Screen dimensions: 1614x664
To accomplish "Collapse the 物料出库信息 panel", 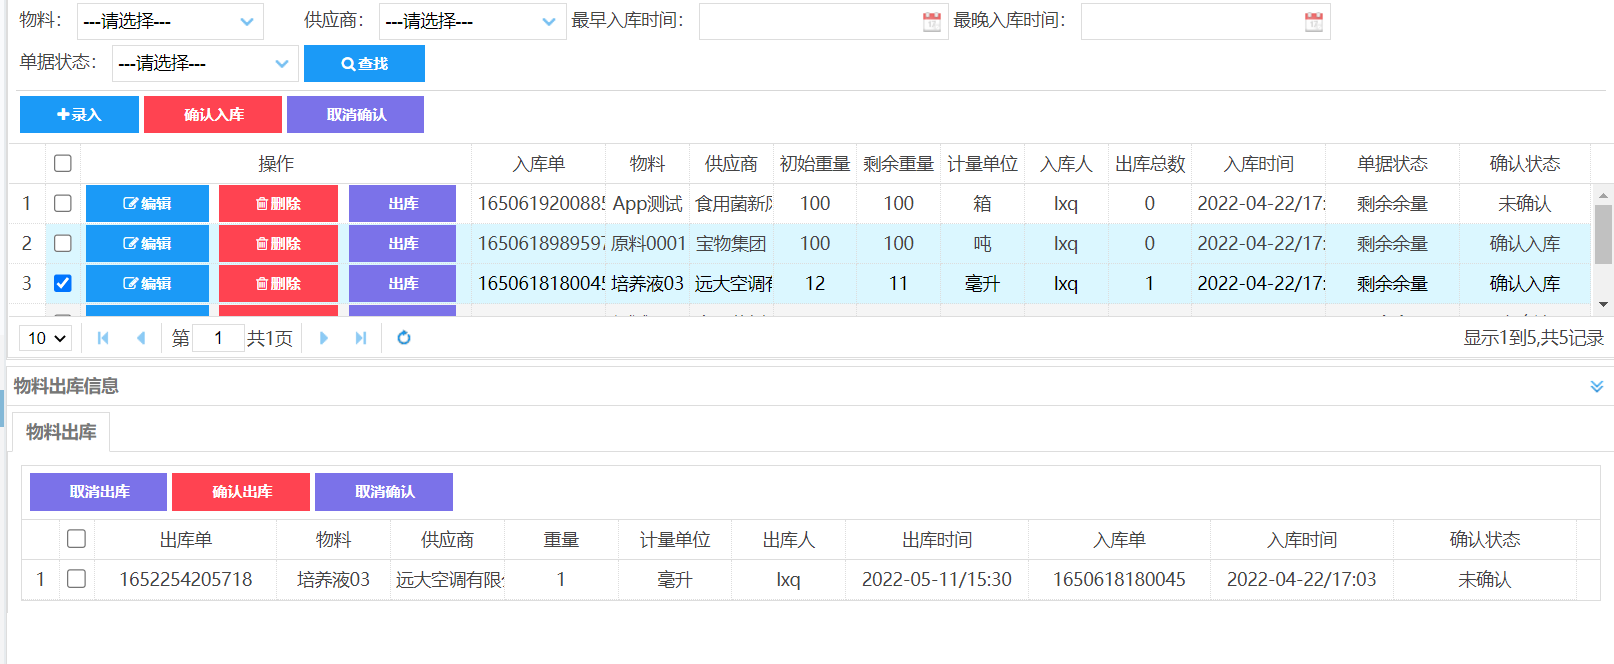I will (x=1597, y=386).
